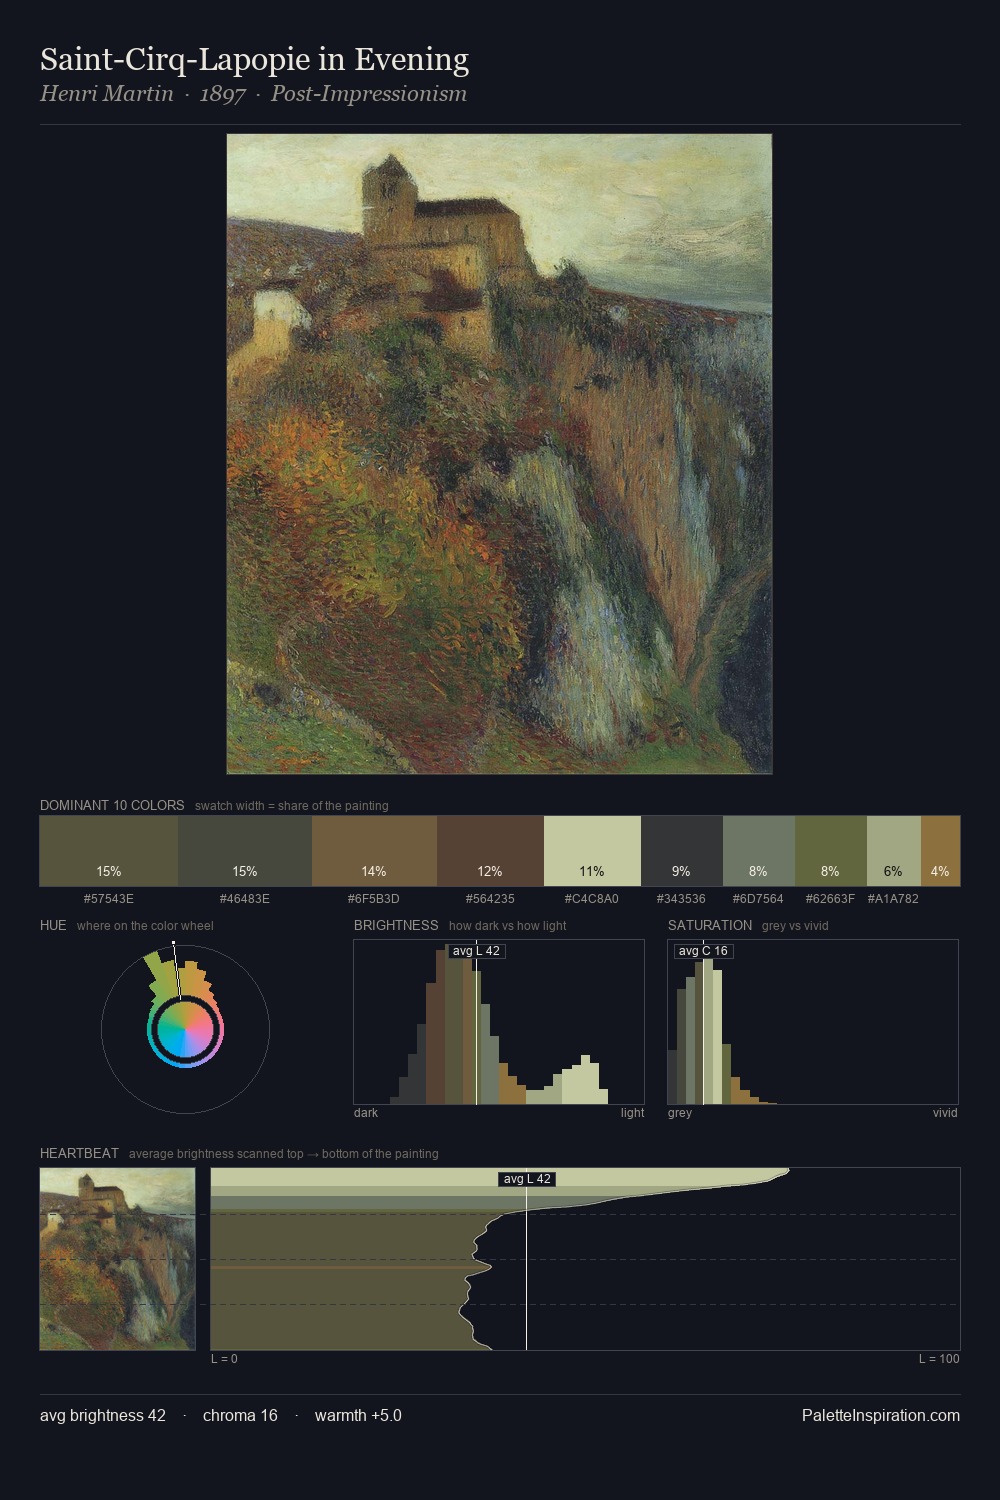Select the 6% sage swatch #A1A782
The height and width of the screenshot is (1500, 1000).
(x=893, y=851)
